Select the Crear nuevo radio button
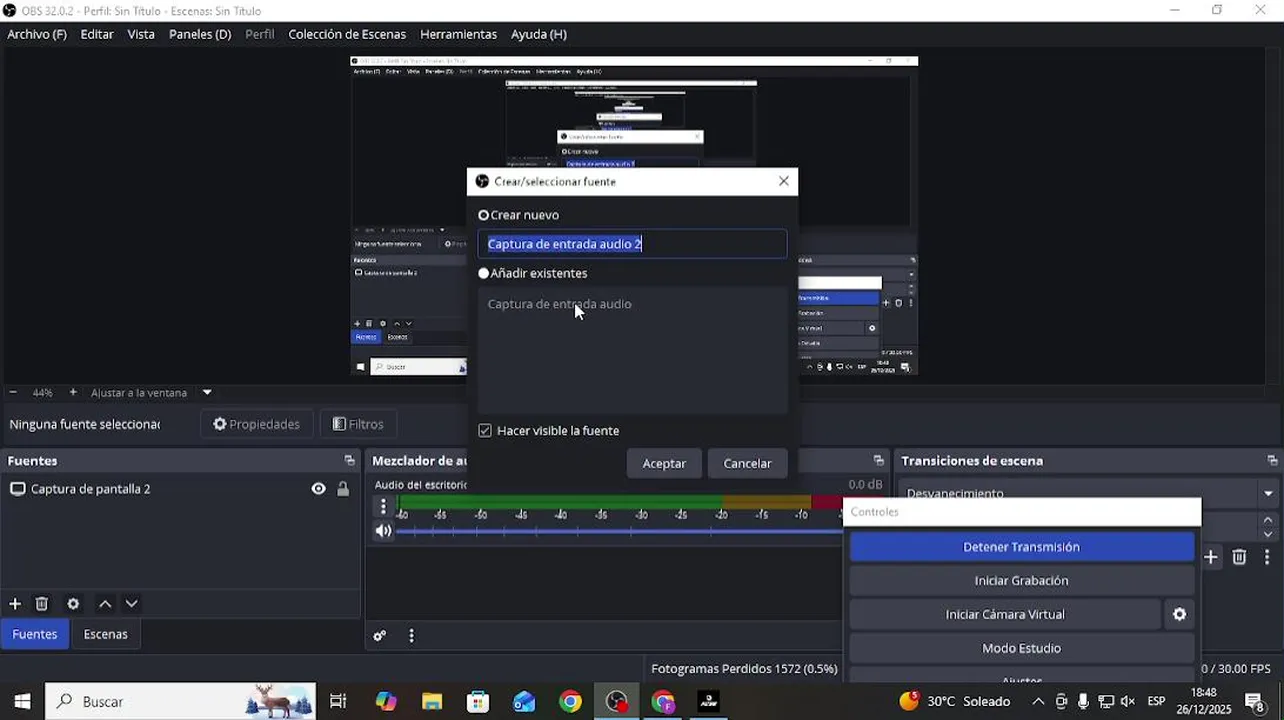 click(484, 215)
